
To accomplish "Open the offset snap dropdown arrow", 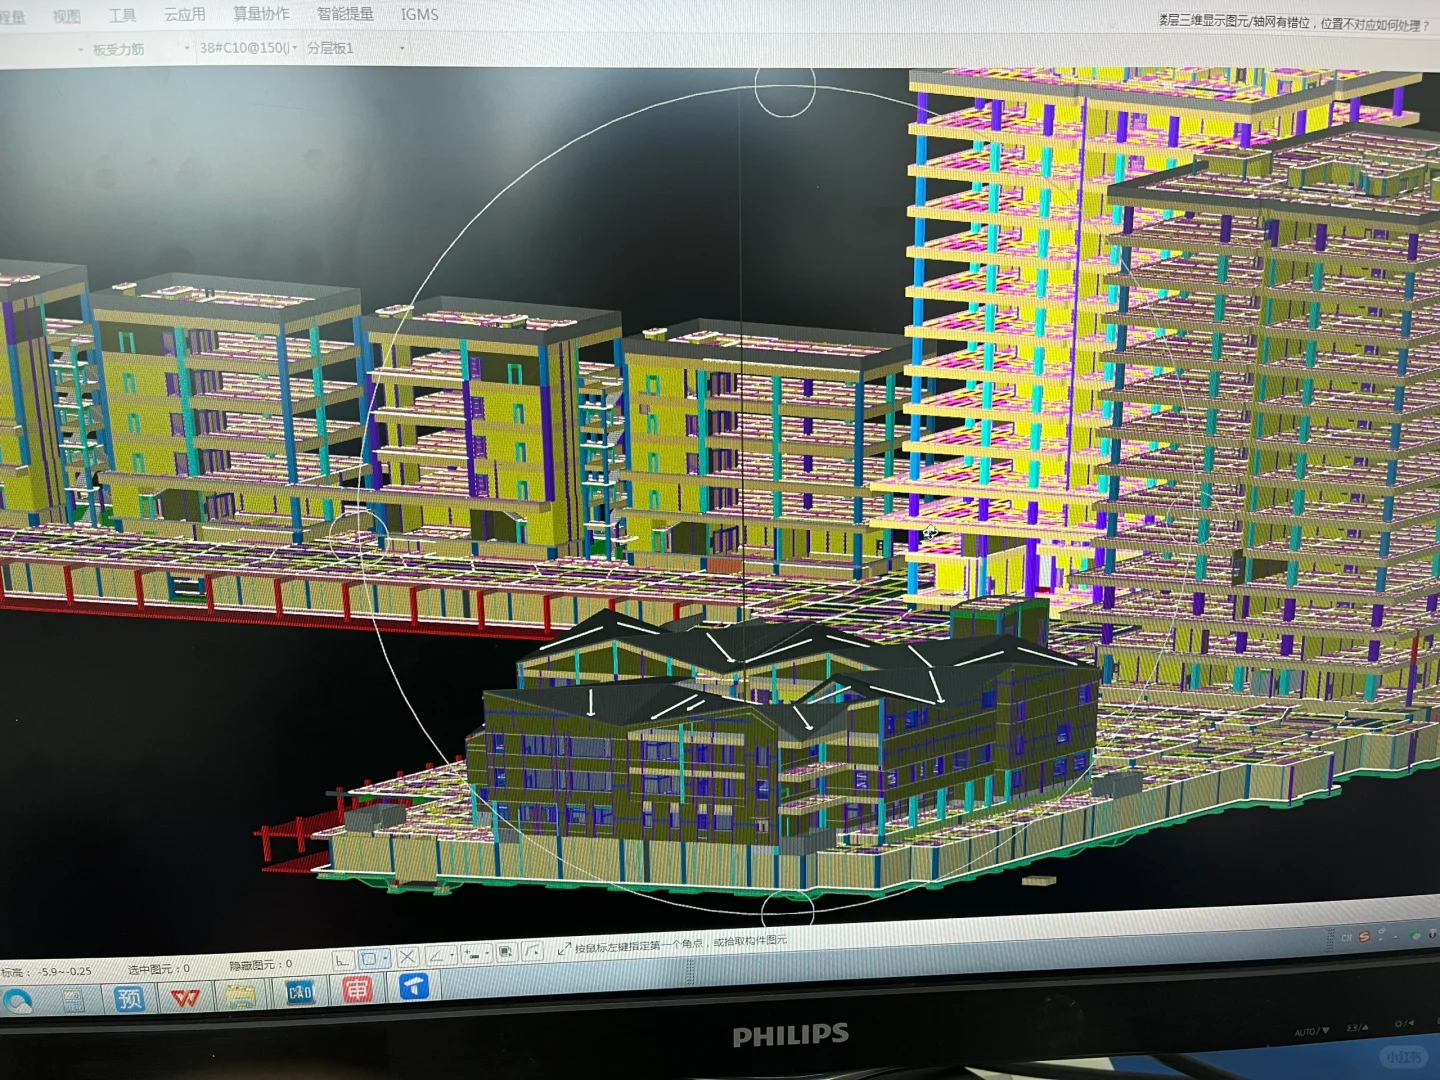I will [x=487, y=954].
